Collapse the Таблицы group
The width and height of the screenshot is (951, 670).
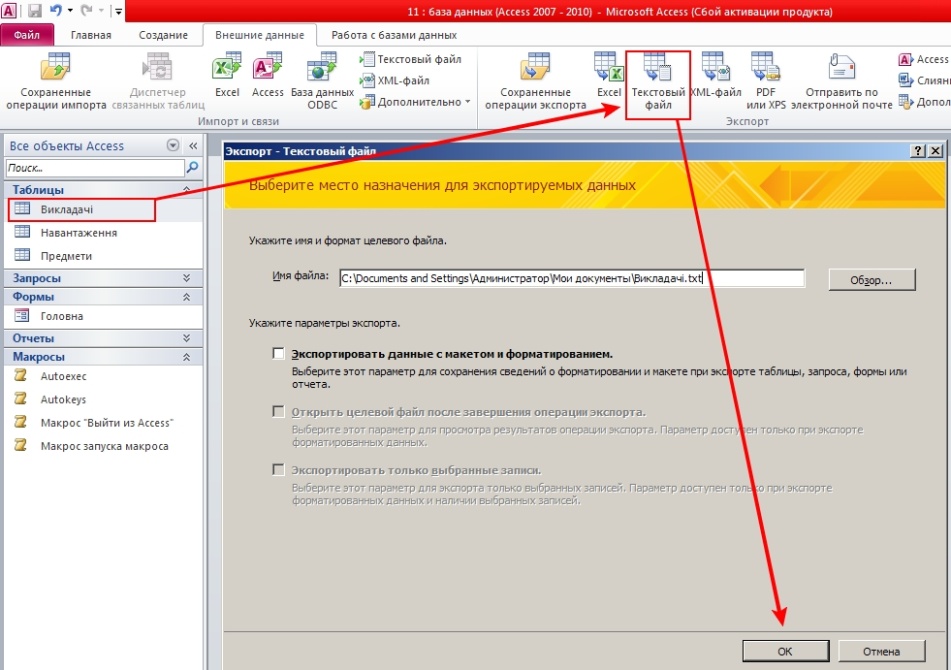(186, 190)
